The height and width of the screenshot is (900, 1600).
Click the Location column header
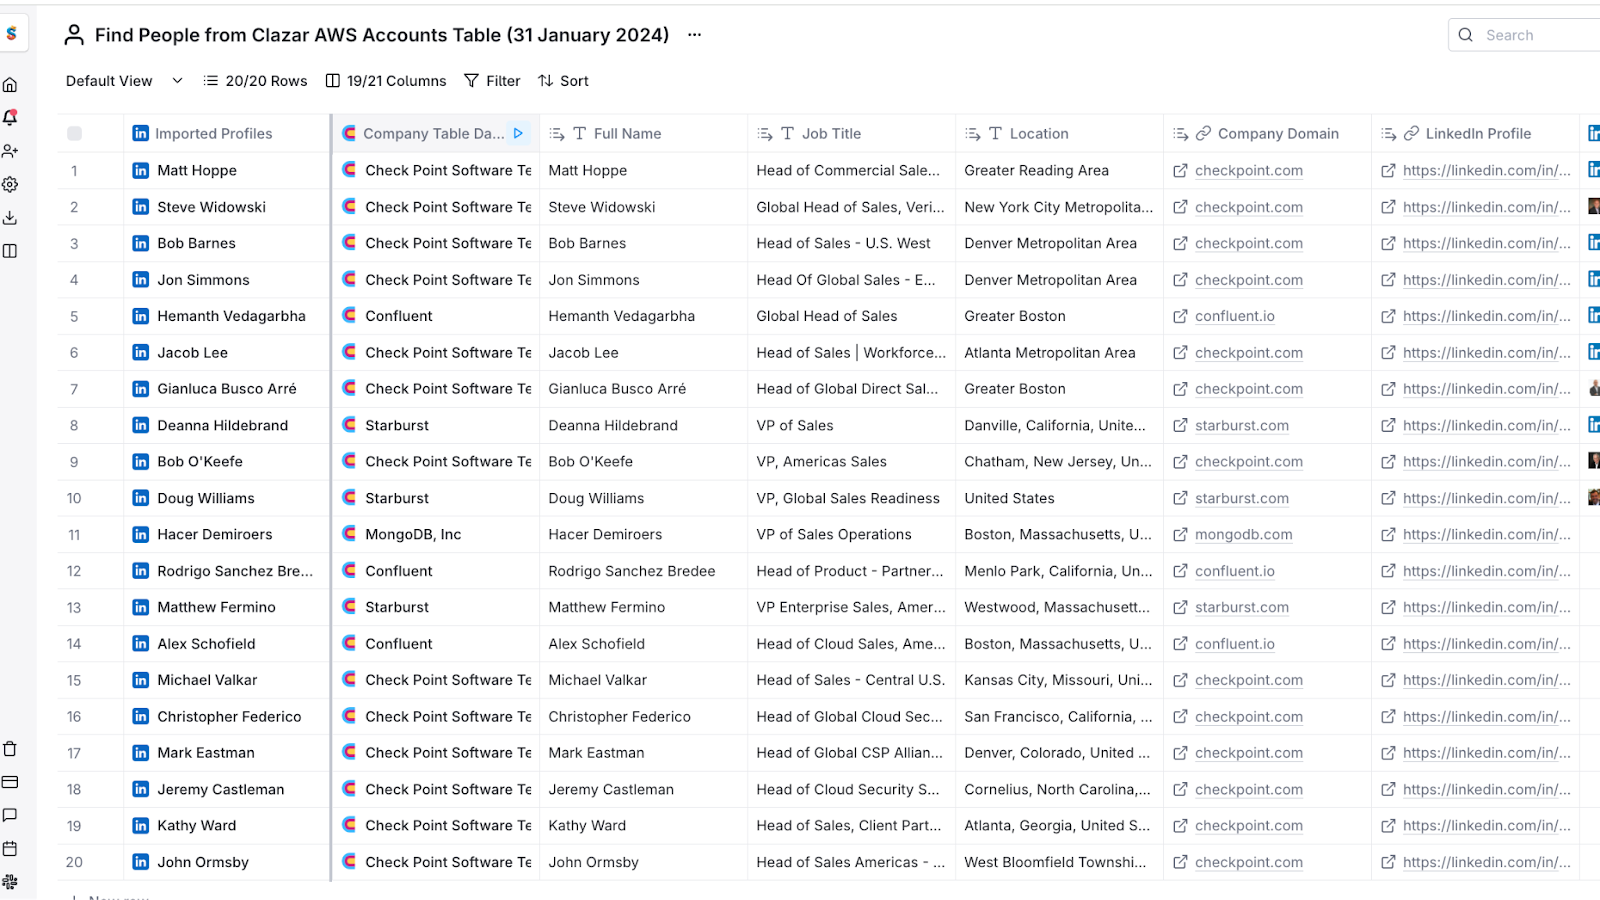1059,133
